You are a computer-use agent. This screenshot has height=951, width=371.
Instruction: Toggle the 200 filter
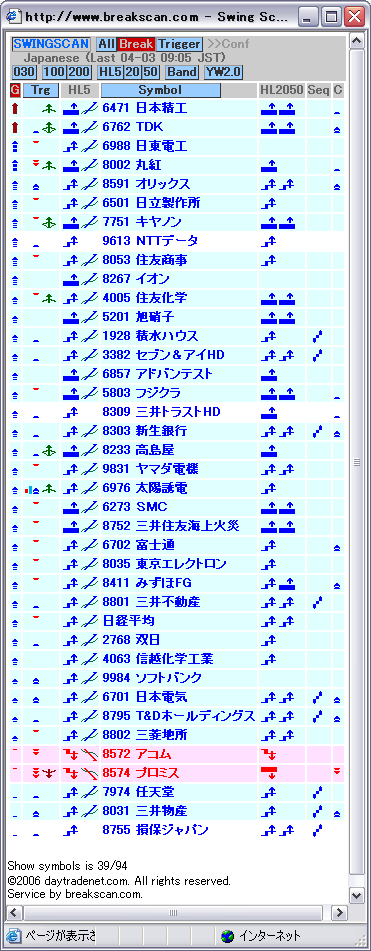pos(80,72)
